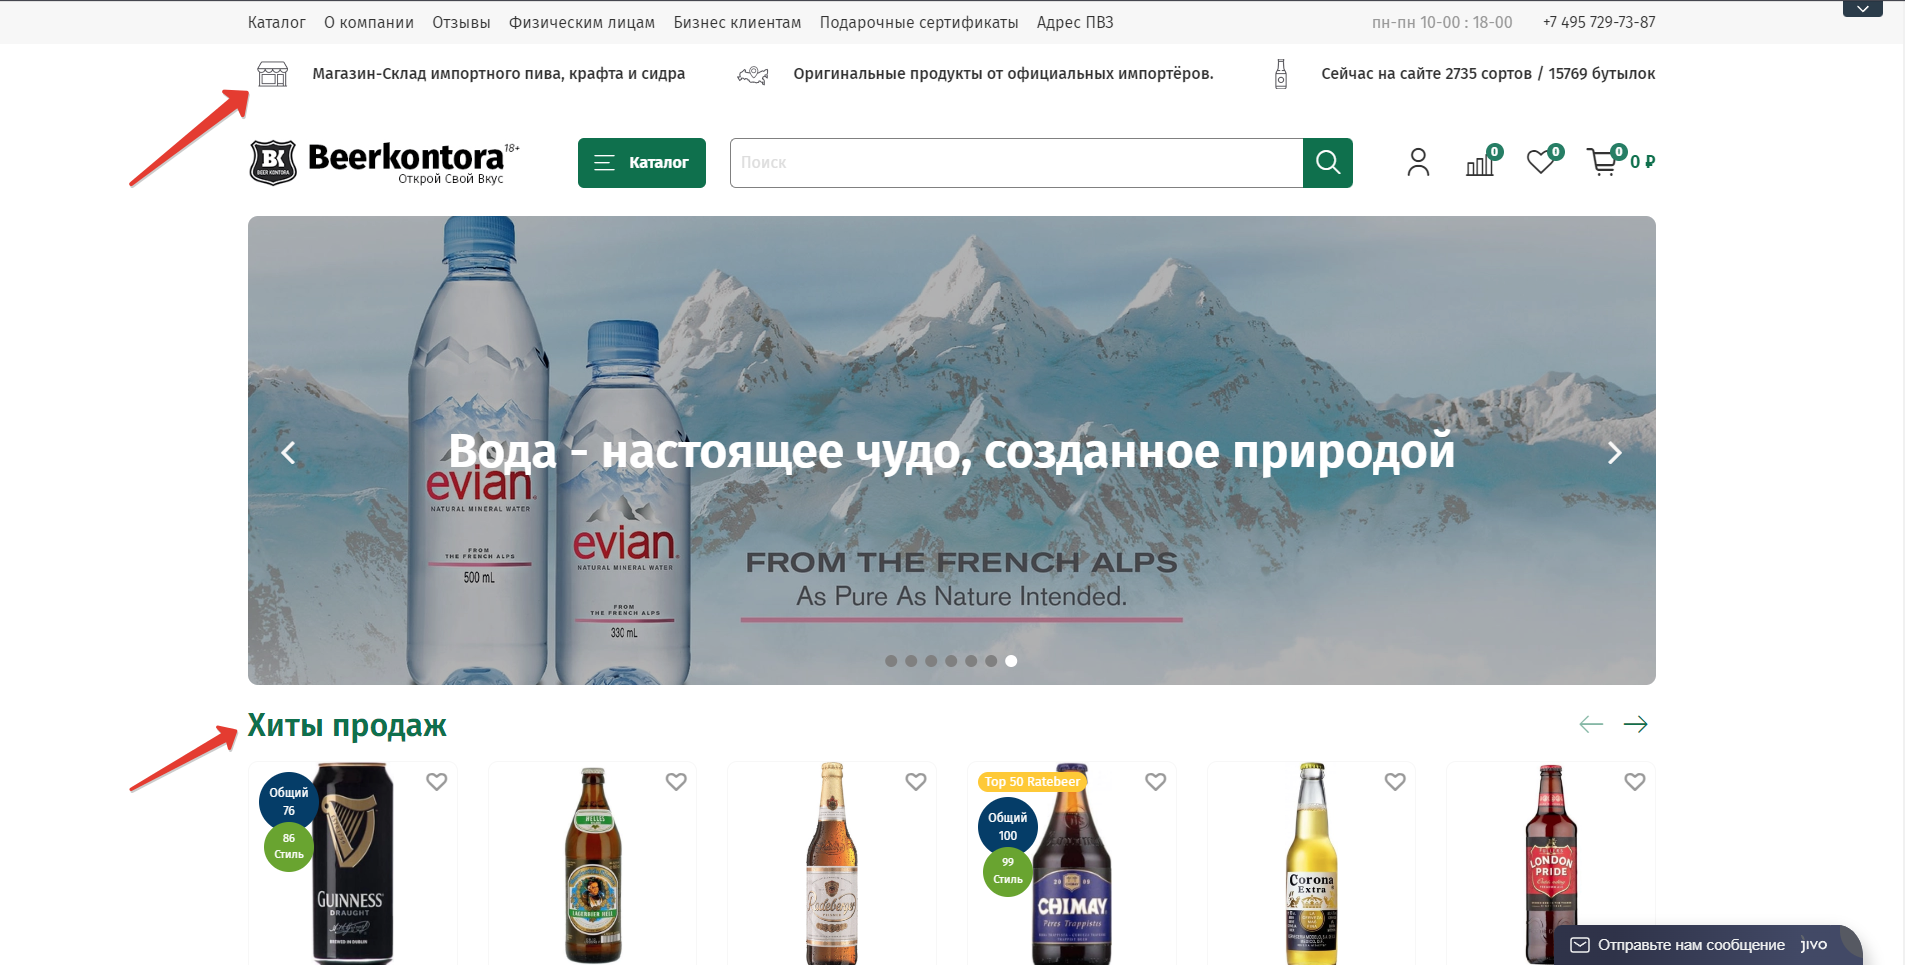Open the green Каталог dropdown button
The height and width of the screenshot is (965, 1905).
(x=642, y=163)
